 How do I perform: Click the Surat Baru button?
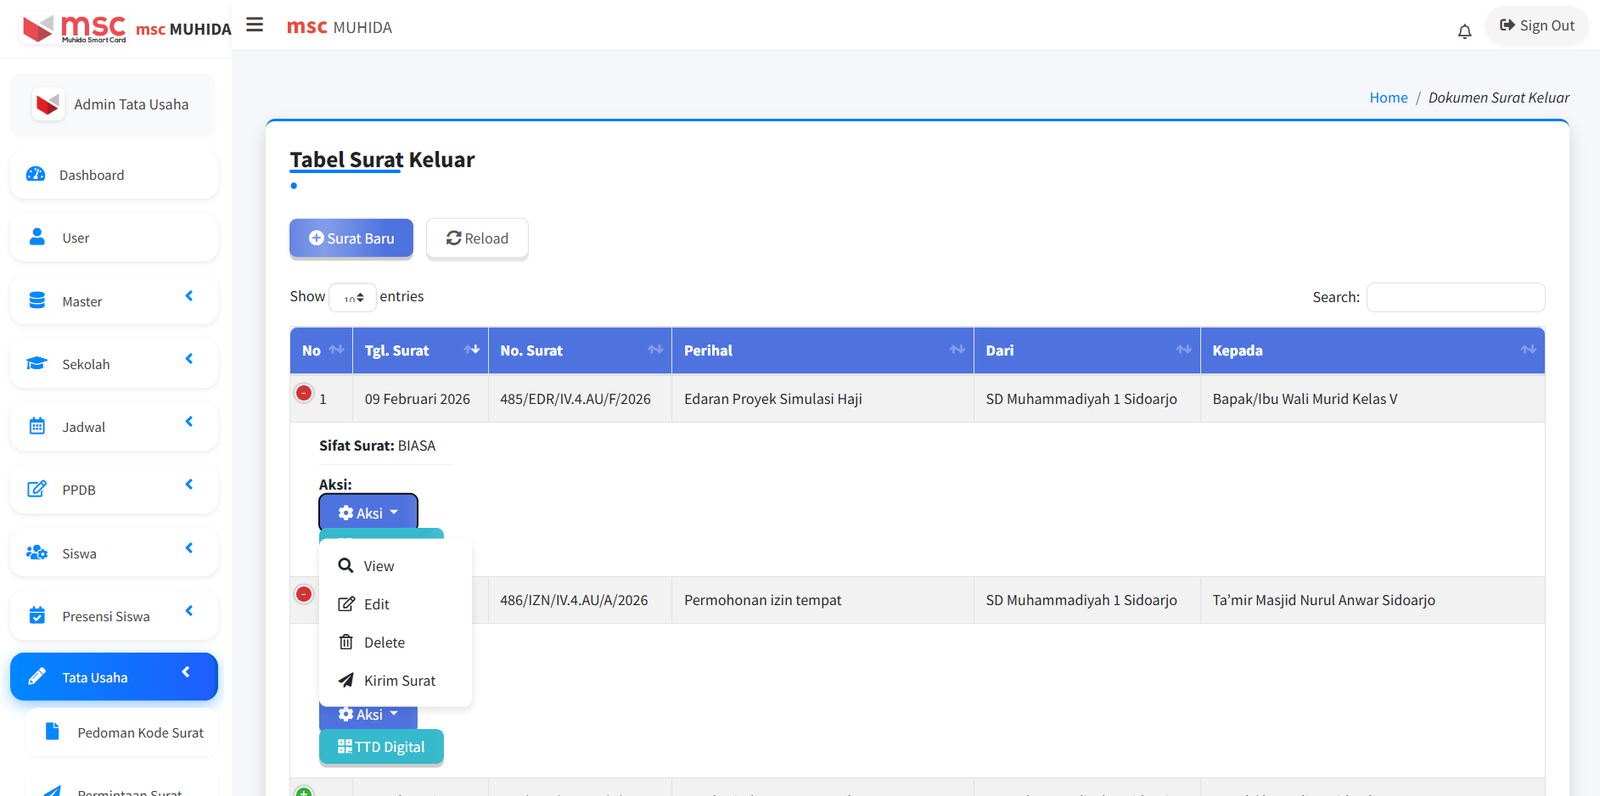click(x=351, y=239)
